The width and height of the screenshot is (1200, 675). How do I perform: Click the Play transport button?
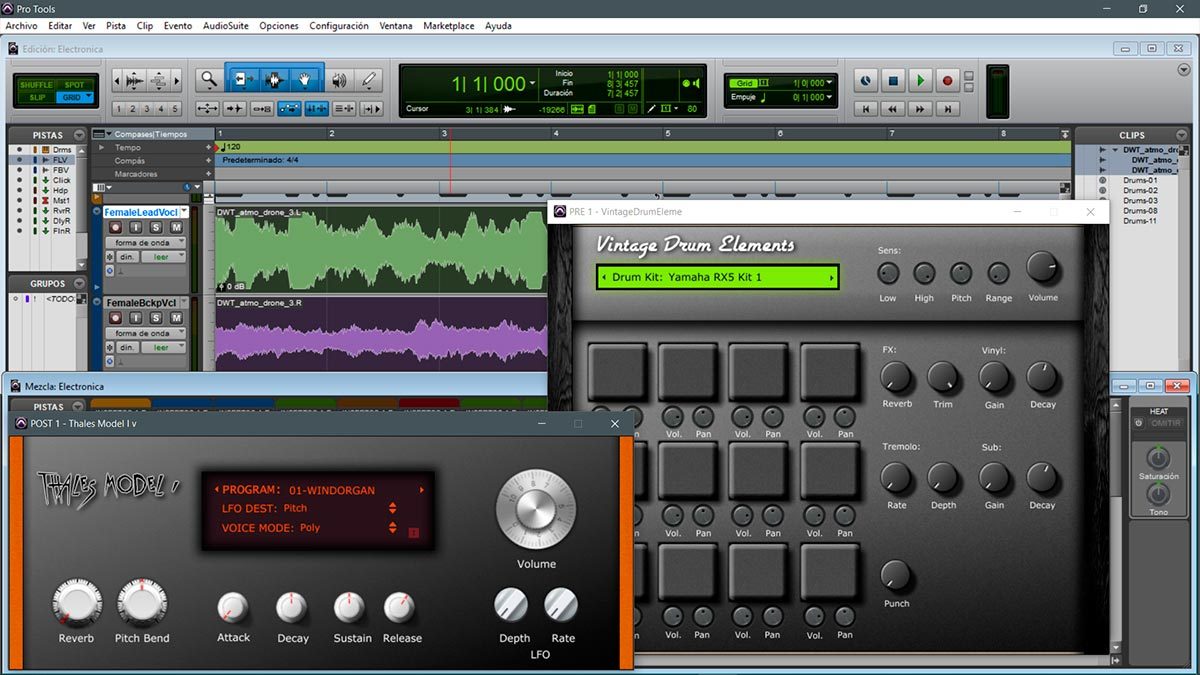click(921, 81)
